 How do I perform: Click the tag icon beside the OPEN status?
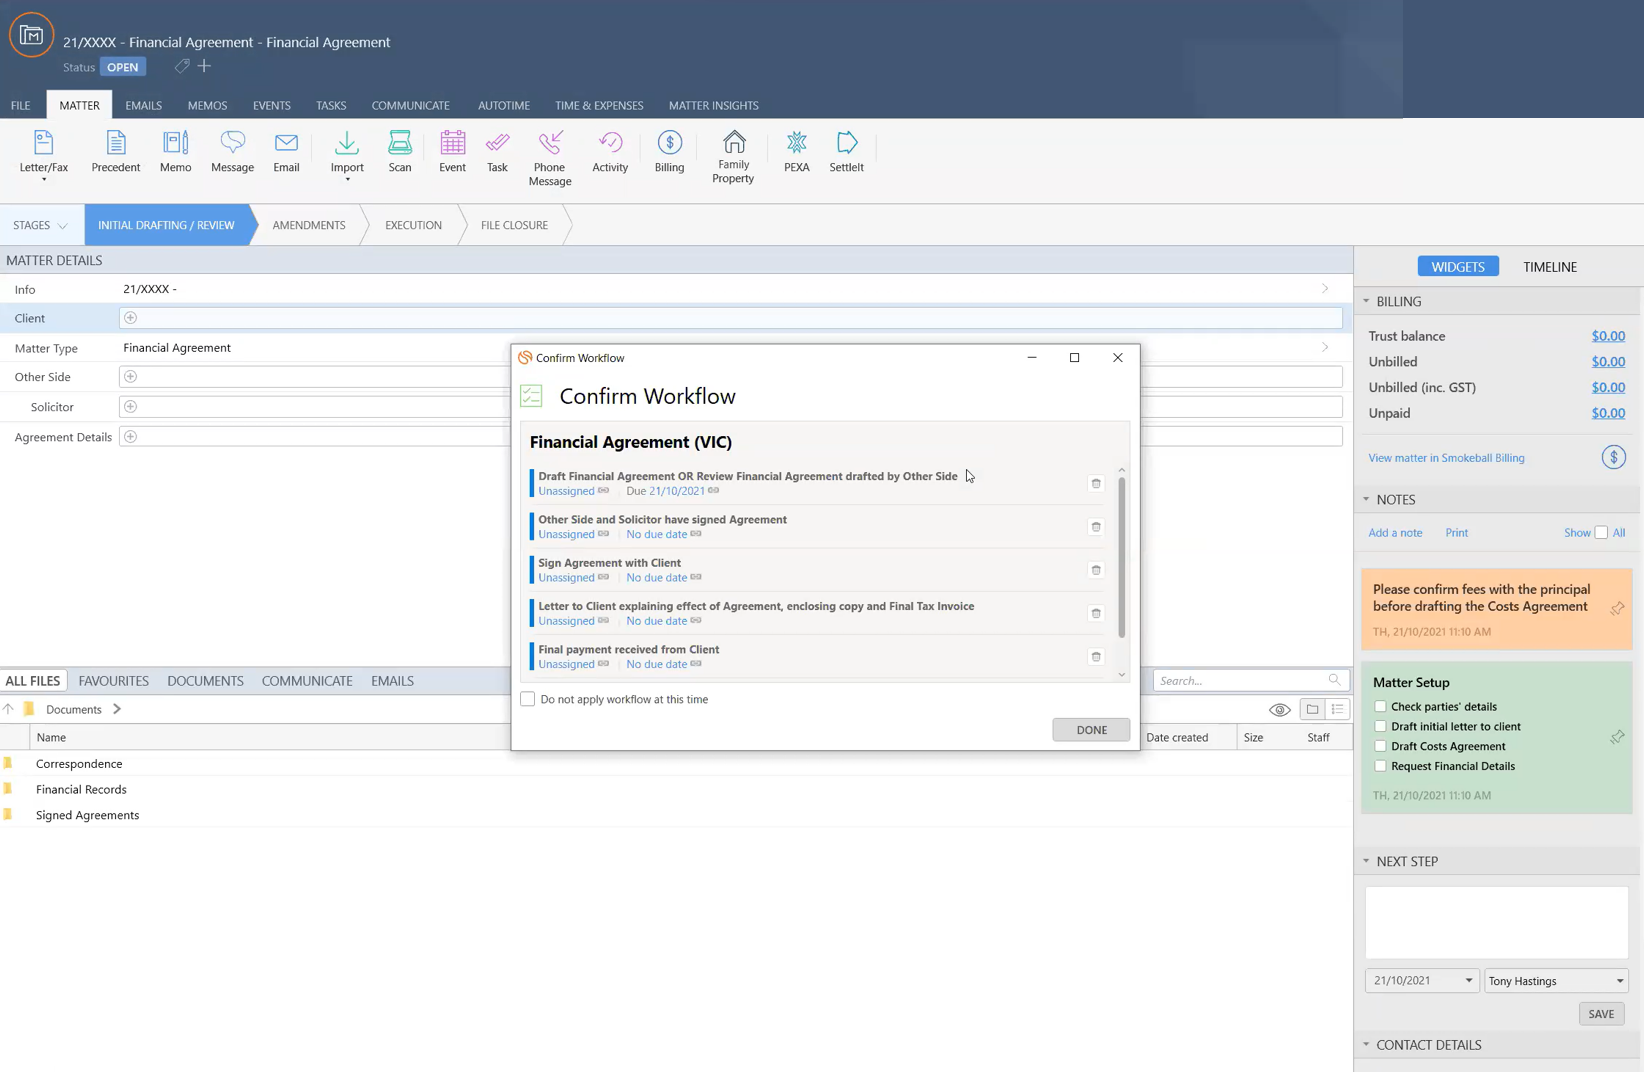click(182, 66)
